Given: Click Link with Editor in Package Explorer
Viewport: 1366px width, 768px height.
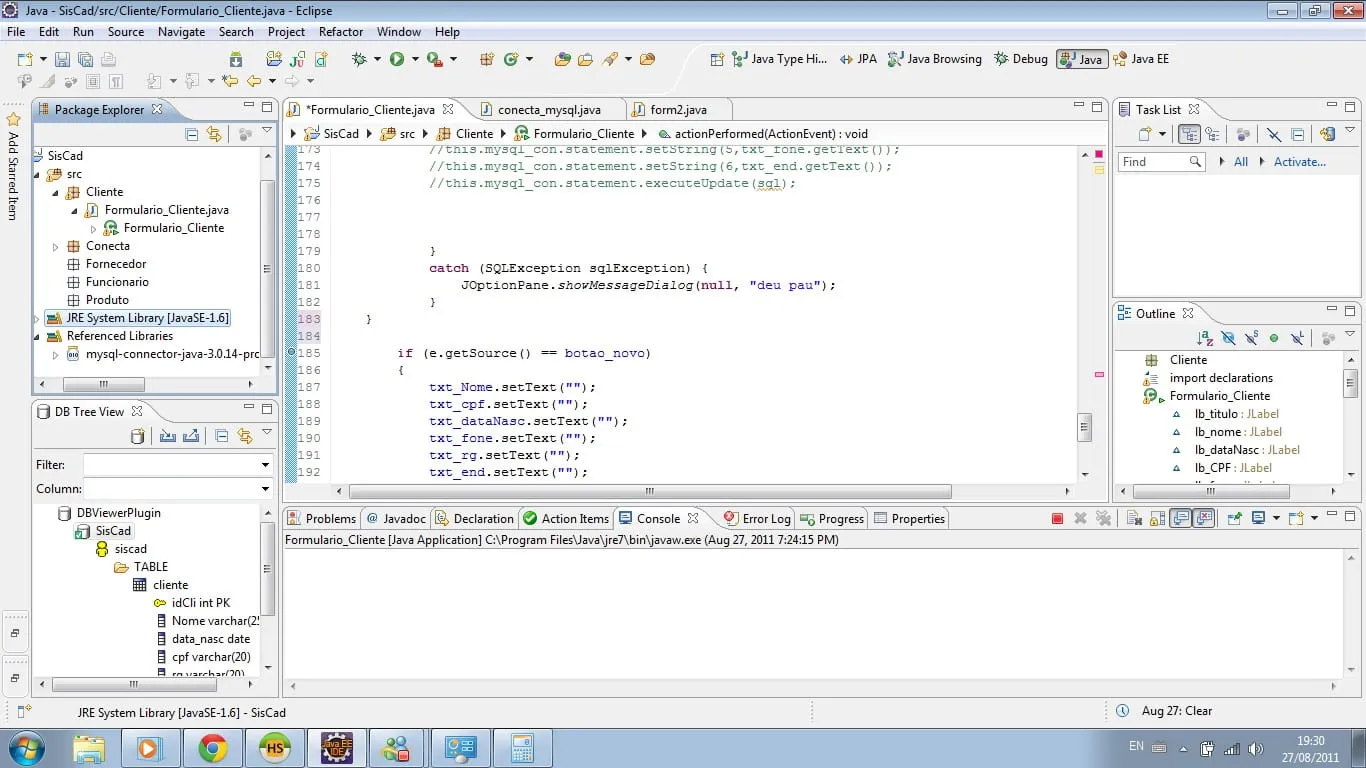Looking at the screenshot, I should [x=213, y=133].
